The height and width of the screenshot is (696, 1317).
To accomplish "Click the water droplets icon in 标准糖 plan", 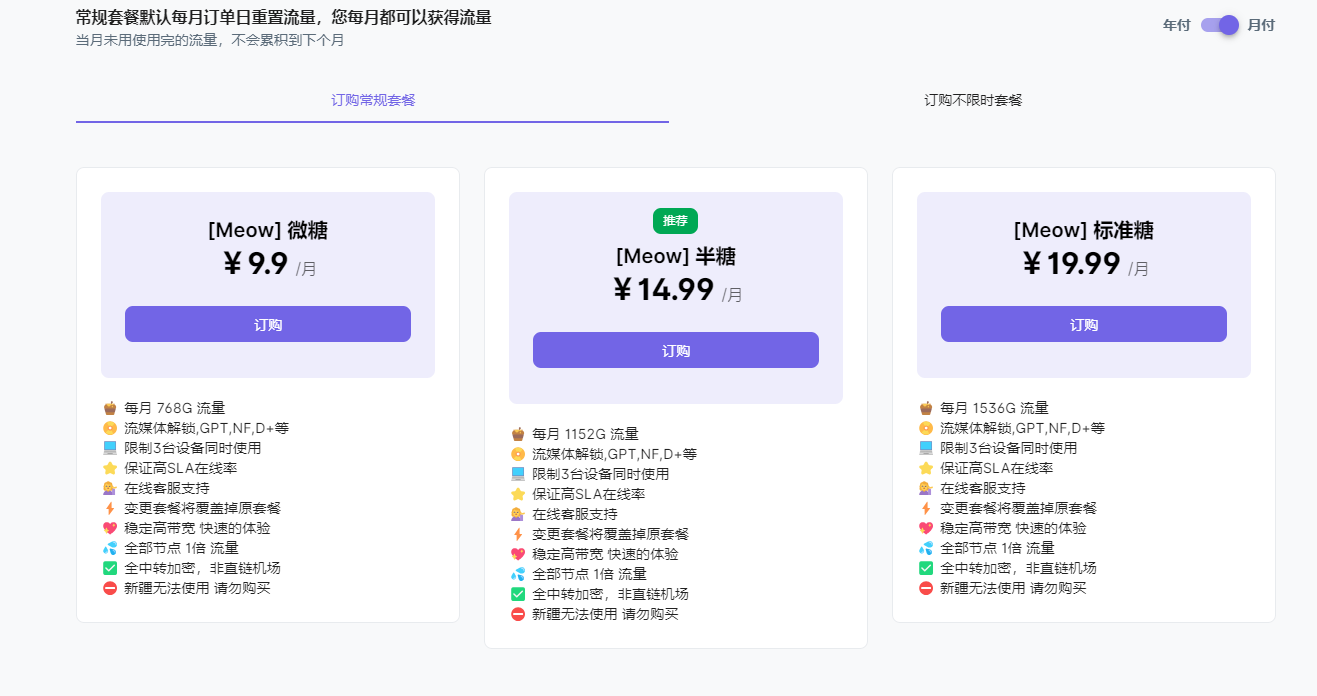I will pos(926,548).
